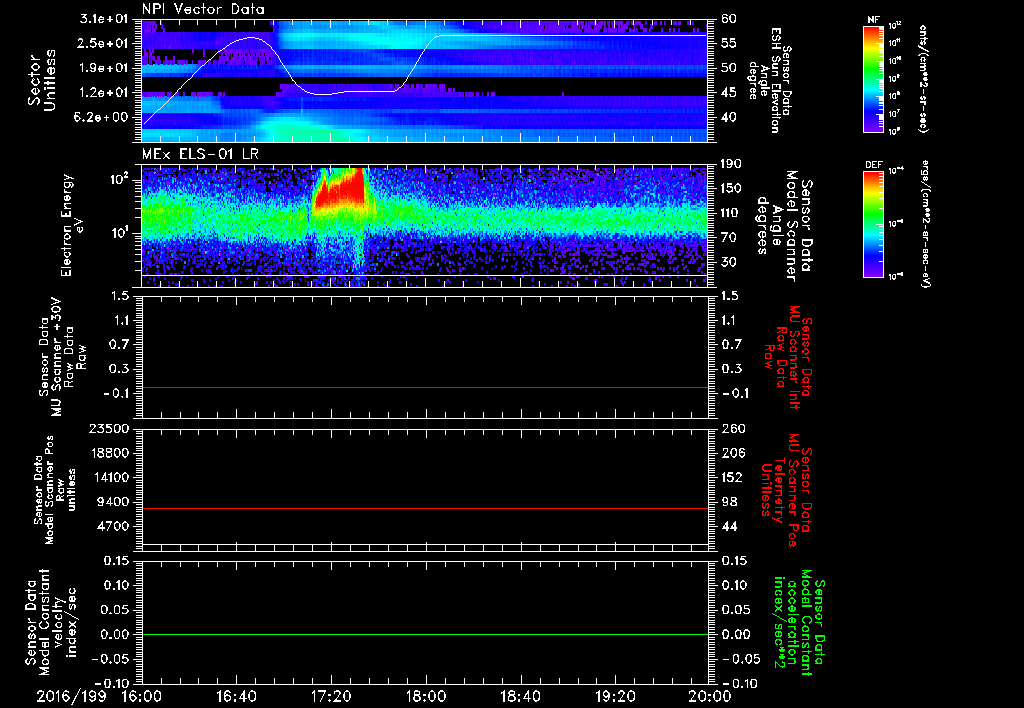Click the 'Model Scanner Angle degrees' axis label
The height and width of the screenshot is (708, 1024).
[x=784, y=225]
